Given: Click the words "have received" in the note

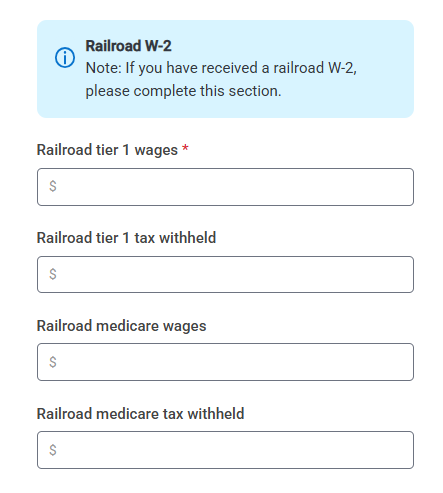Looking at the screenshot, I should tap(212, 68).
